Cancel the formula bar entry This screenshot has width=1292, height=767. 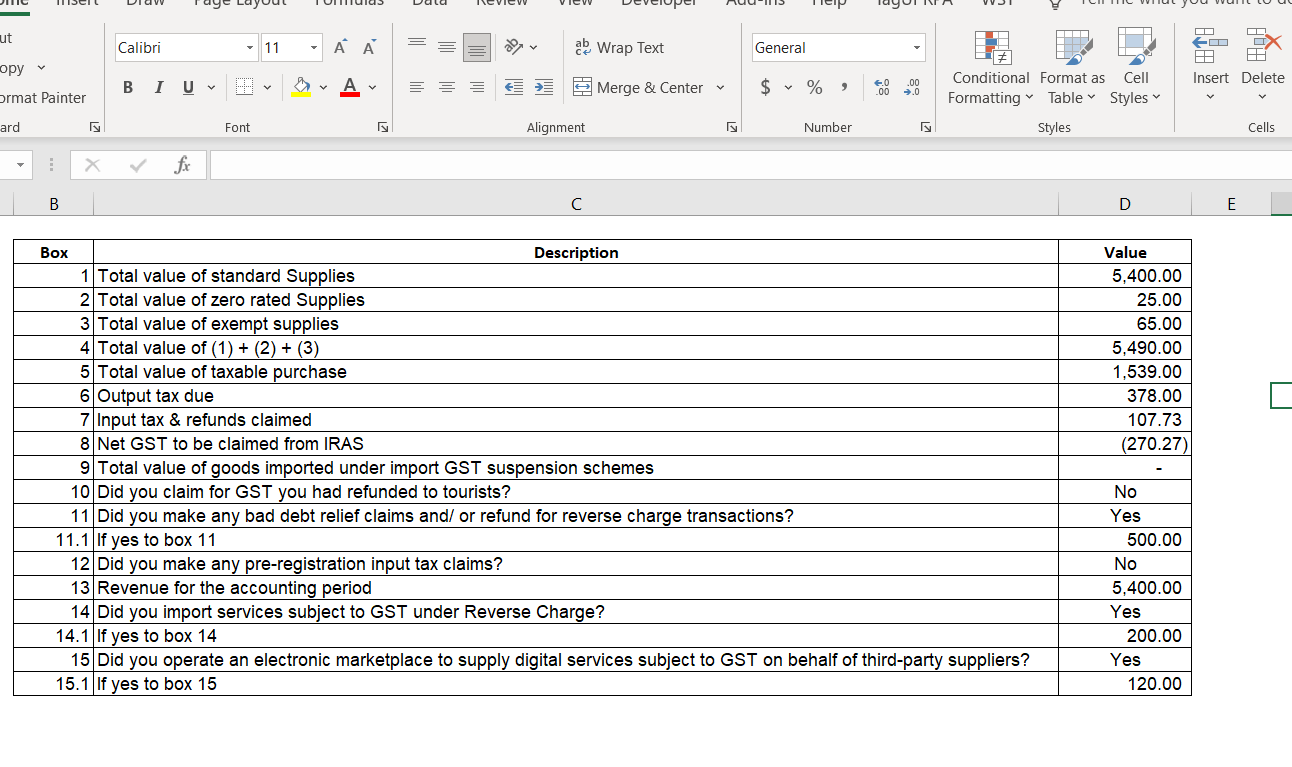[x=92, y=166]
